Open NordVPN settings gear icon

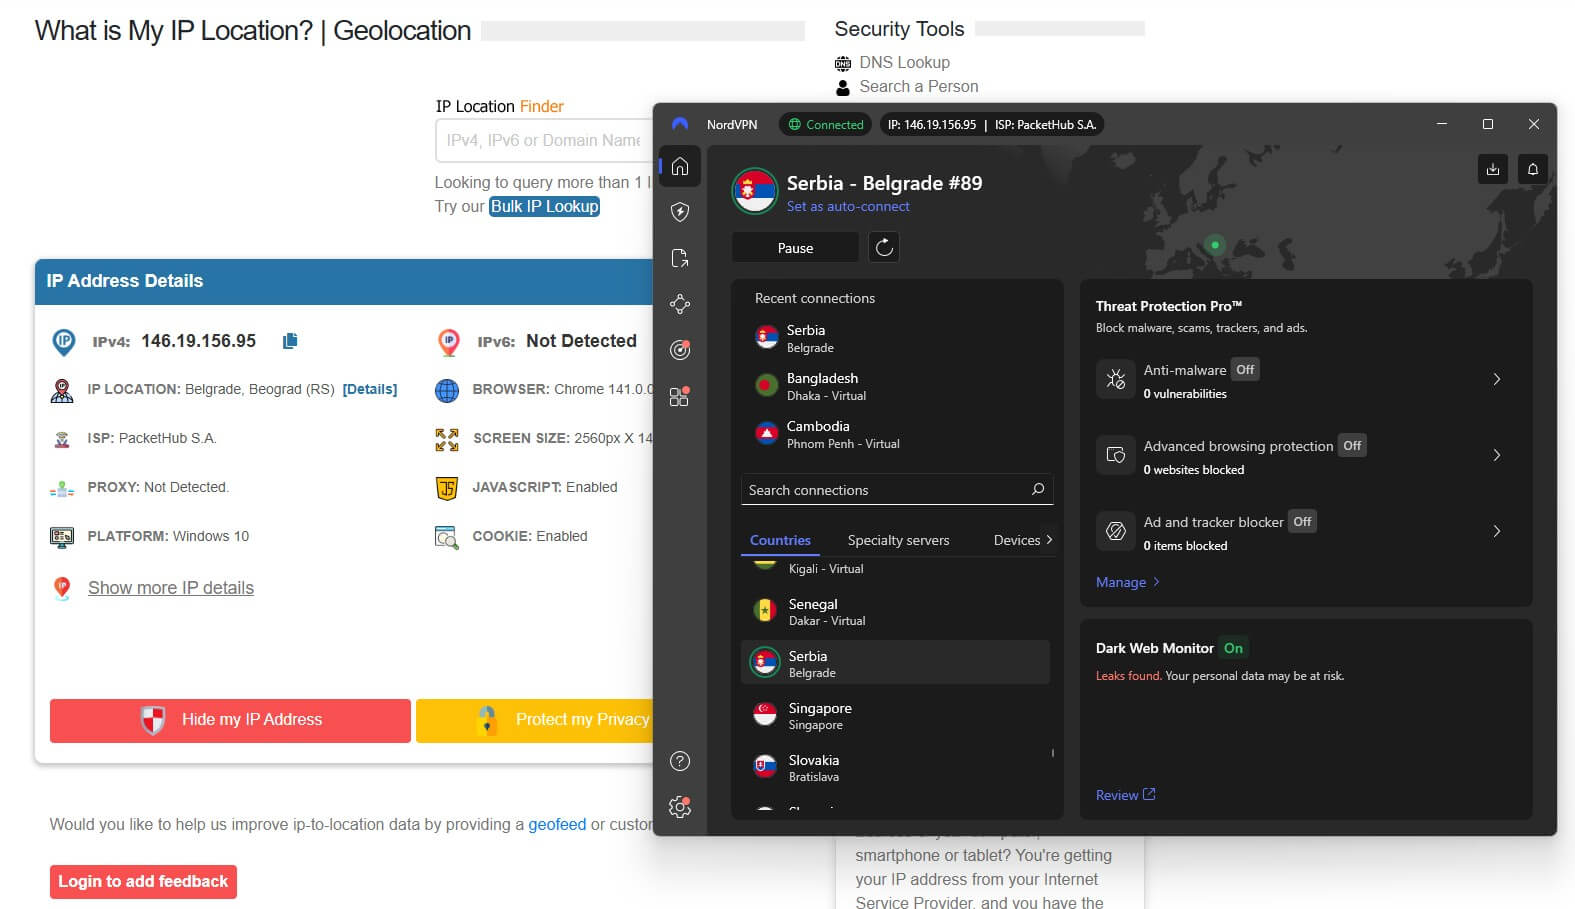click(680, 807)
